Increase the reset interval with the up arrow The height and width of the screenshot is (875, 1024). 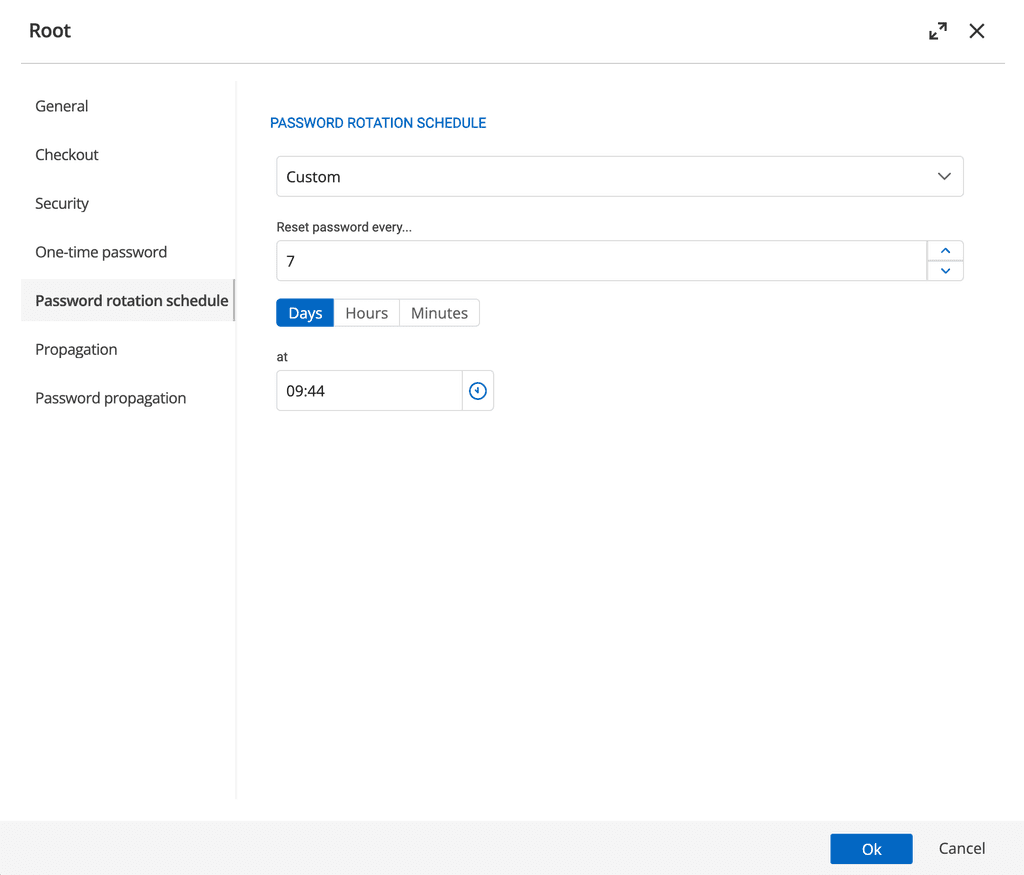tap(945, 250)
